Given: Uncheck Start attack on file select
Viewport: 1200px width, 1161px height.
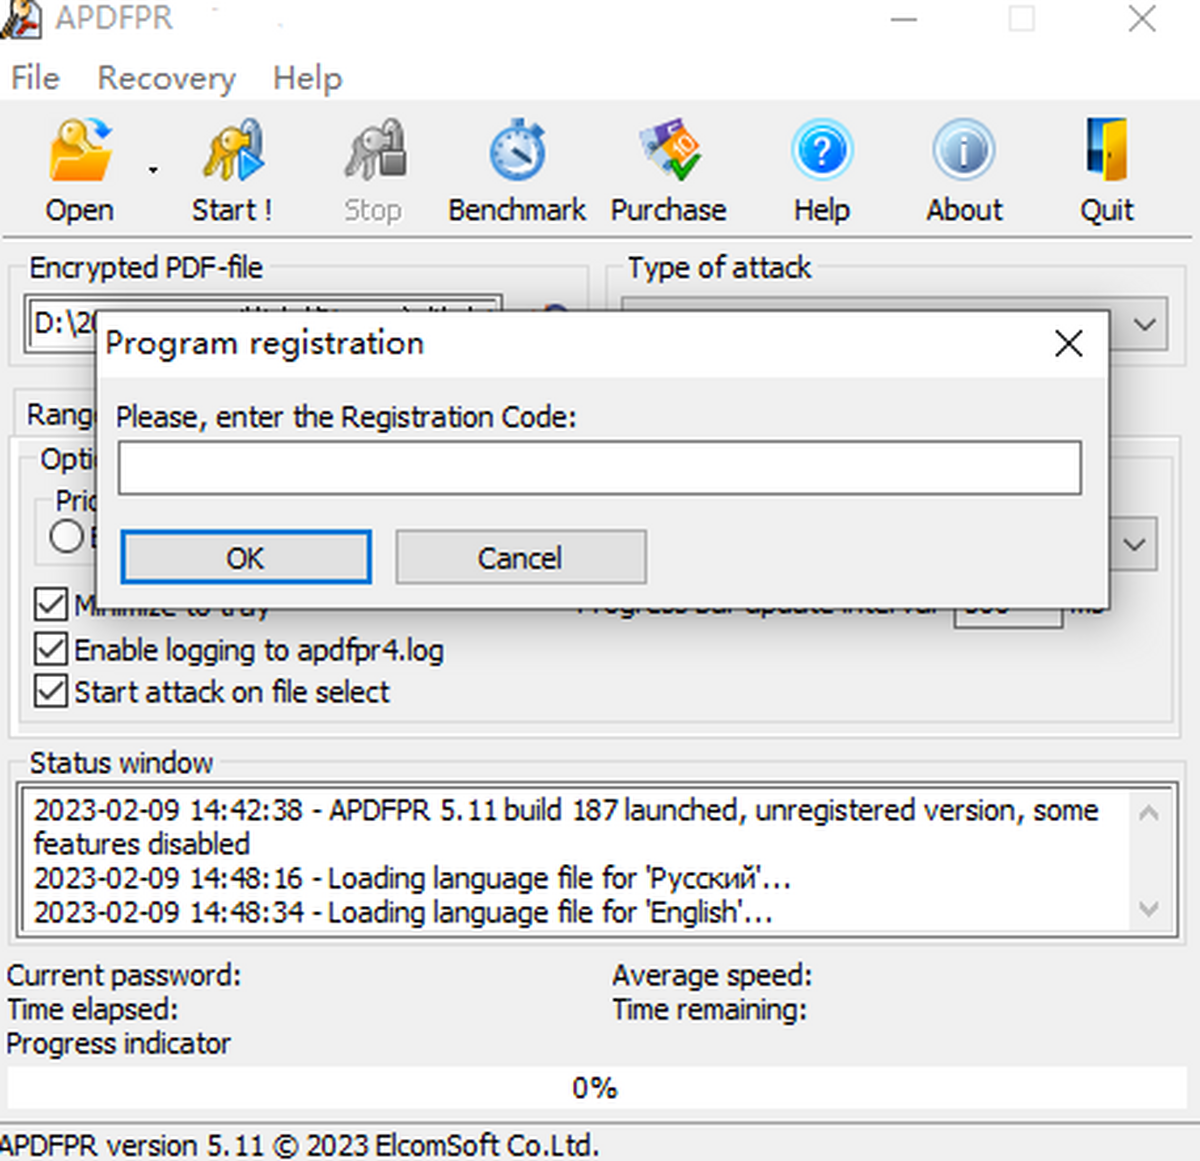Looking at the screenshot, I should [x=51, y=691].
